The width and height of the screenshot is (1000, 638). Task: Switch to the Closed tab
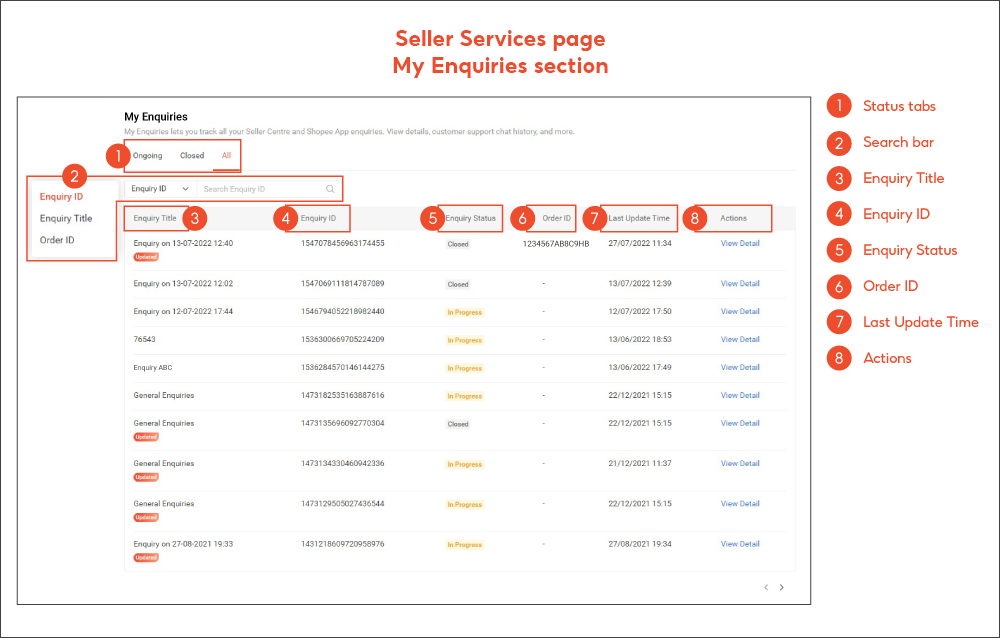pos(192,156)
